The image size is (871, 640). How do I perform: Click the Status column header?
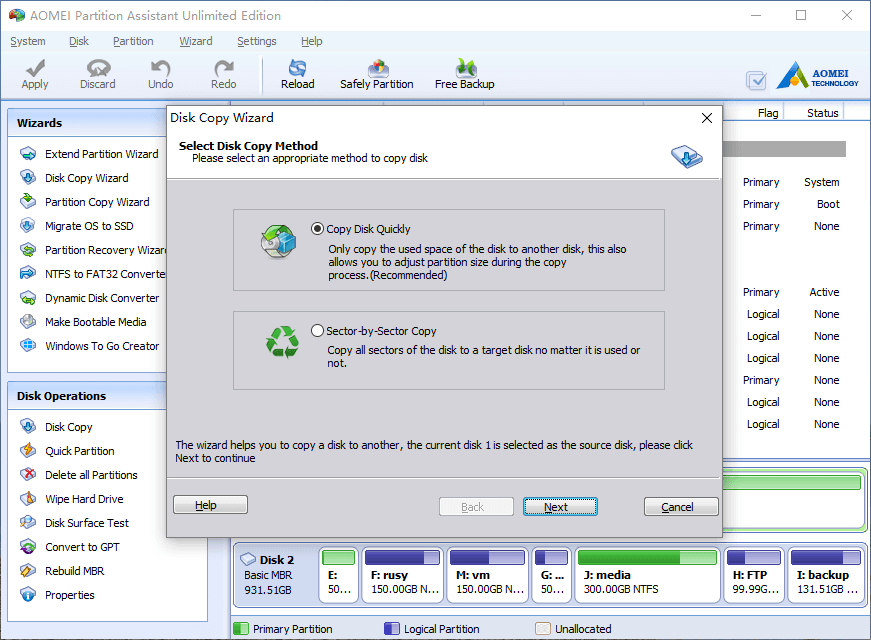(x=822, y=113)
